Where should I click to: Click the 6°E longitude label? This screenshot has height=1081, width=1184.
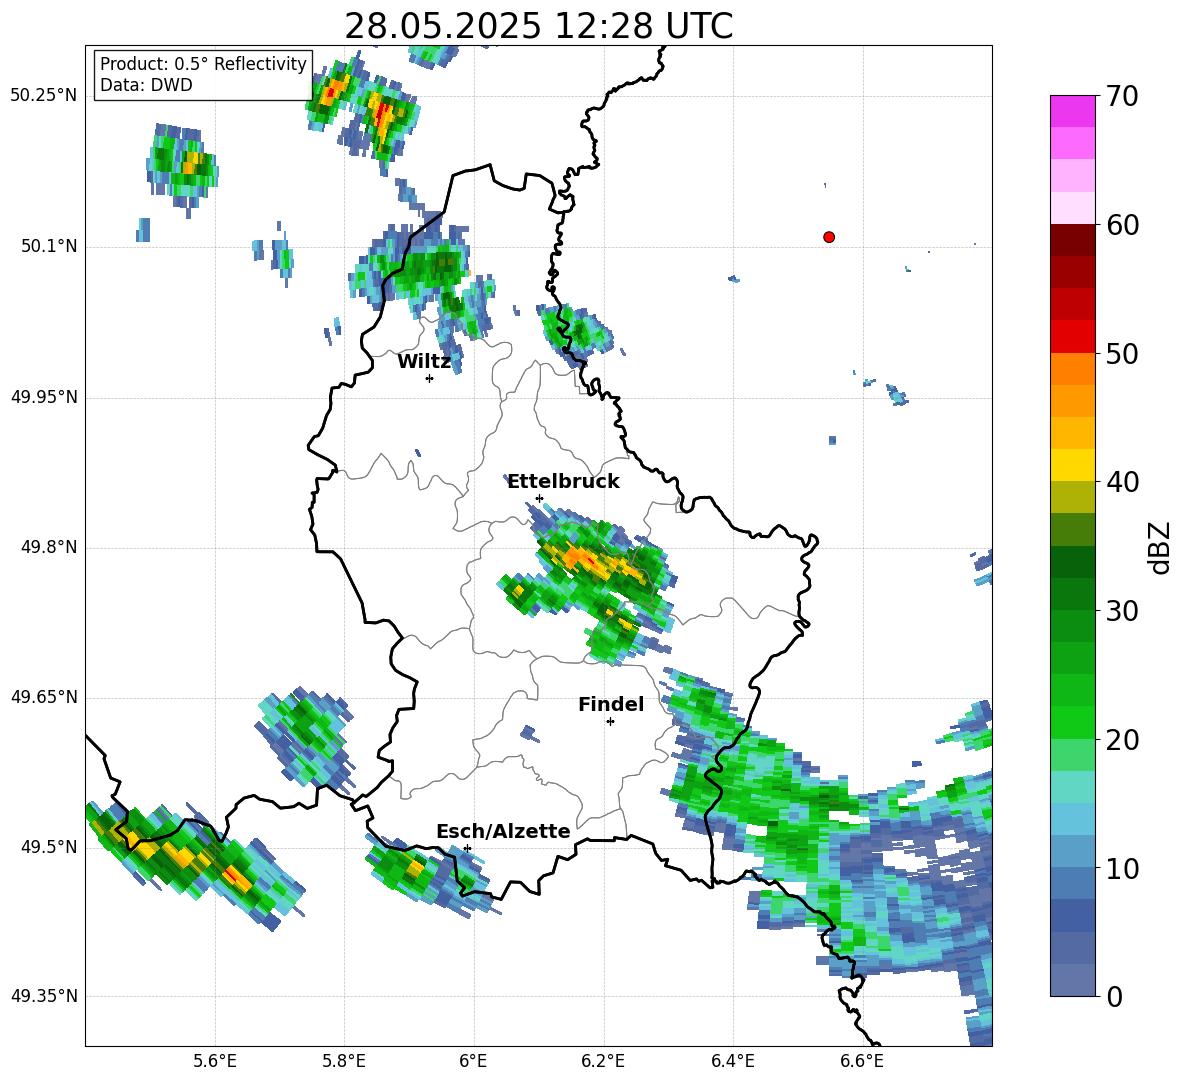coord(473,1061)
